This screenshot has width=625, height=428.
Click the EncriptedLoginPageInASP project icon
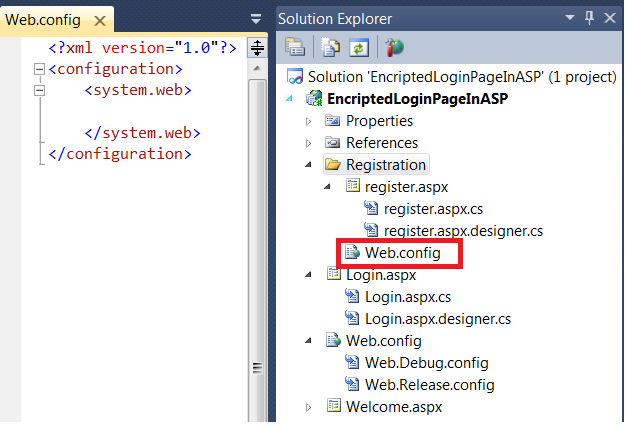tap(314, 98)
